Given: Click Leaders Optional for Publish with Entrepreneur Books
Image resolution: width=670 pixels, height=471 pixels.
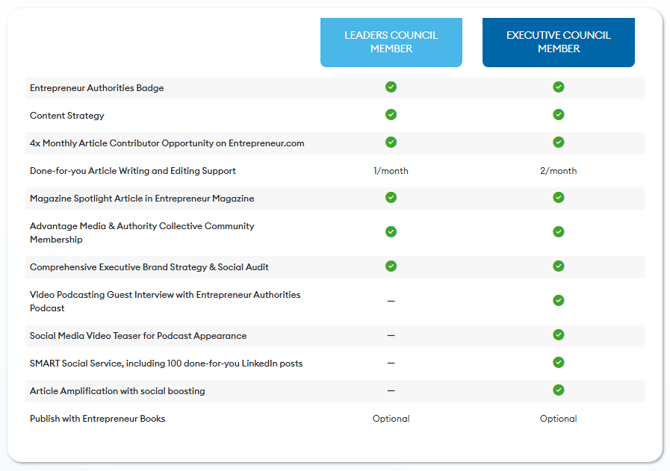Looking at the screenshot, I should point(391,419).
